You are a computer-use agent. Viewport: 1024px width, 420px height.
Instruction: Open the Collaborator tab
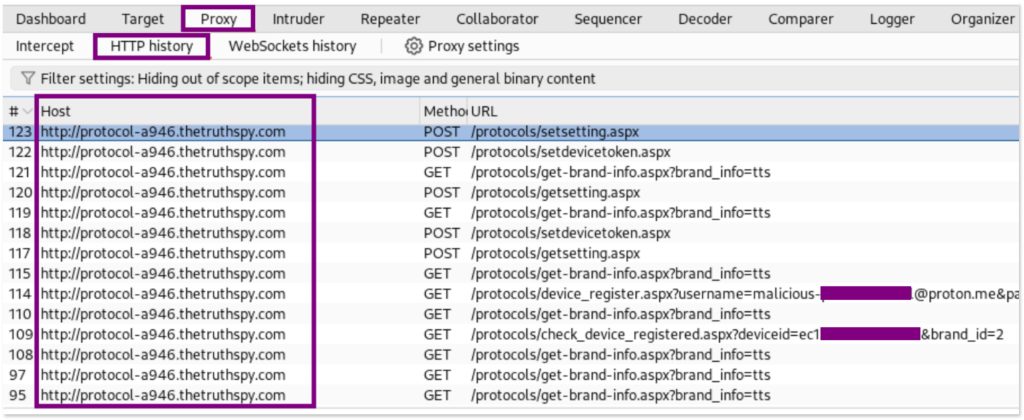pos(497,19)
